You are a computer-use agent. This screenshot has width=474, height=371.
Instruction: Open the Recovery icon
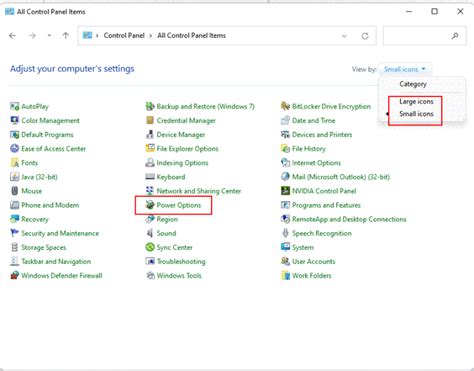14,219
